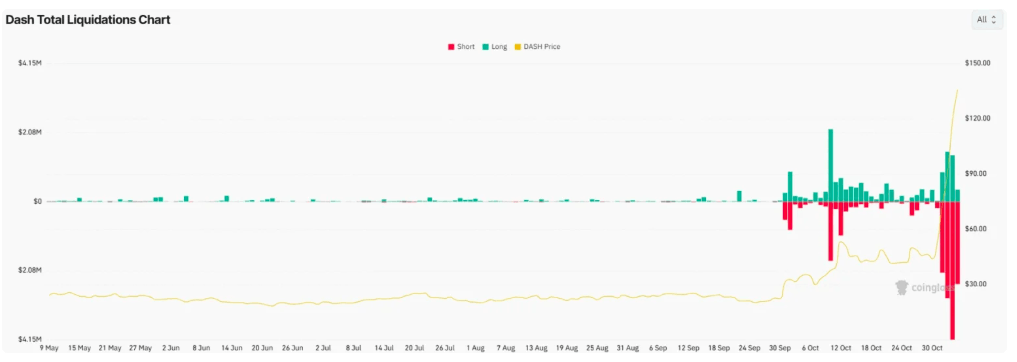The image size is (1017, 362).
Task: Click the 2 Jul date label
Action: pyautogui.click(x=324, y=348)
